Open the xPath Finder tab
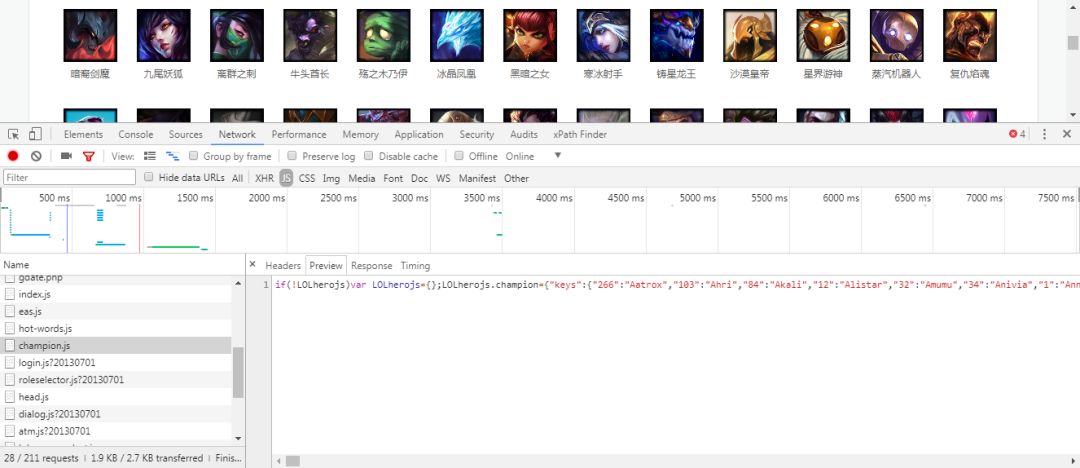The width and height of the screenshot is (1080, 468). click(580, 134)
